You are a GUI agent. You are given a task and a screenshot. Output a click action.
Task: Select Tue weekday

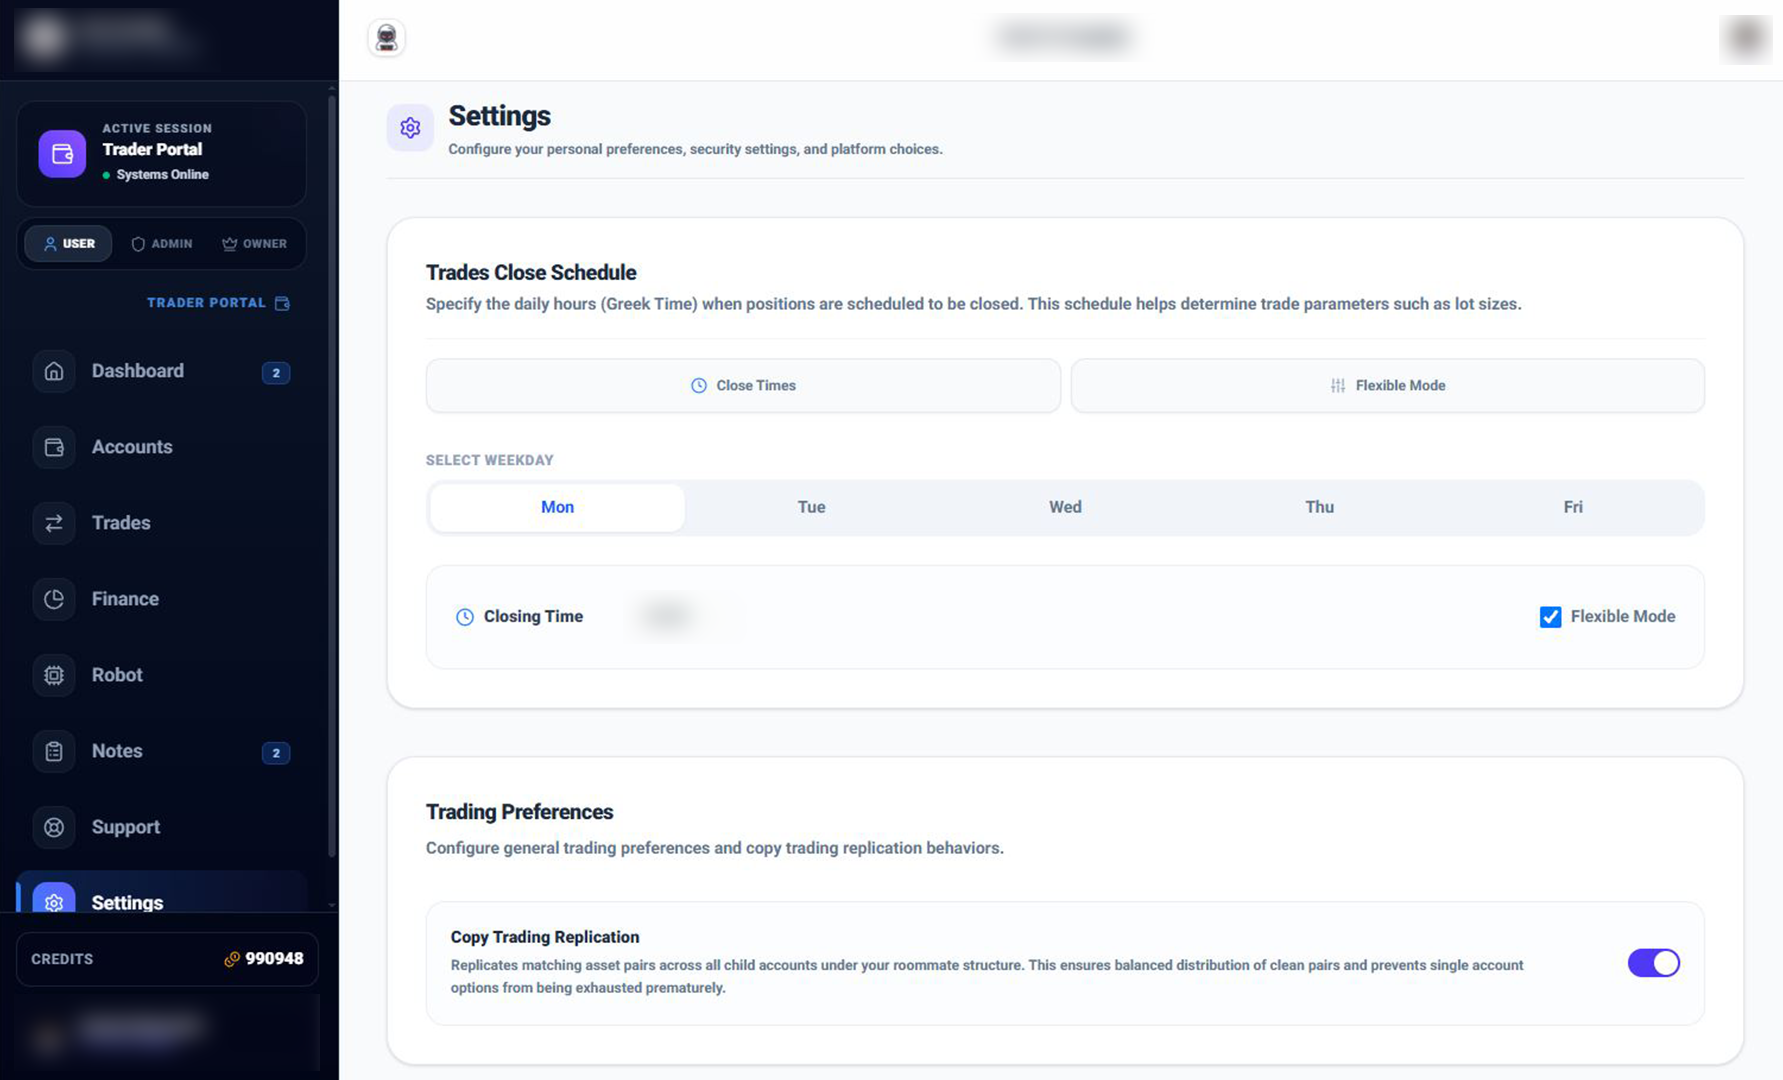(811, 507)
